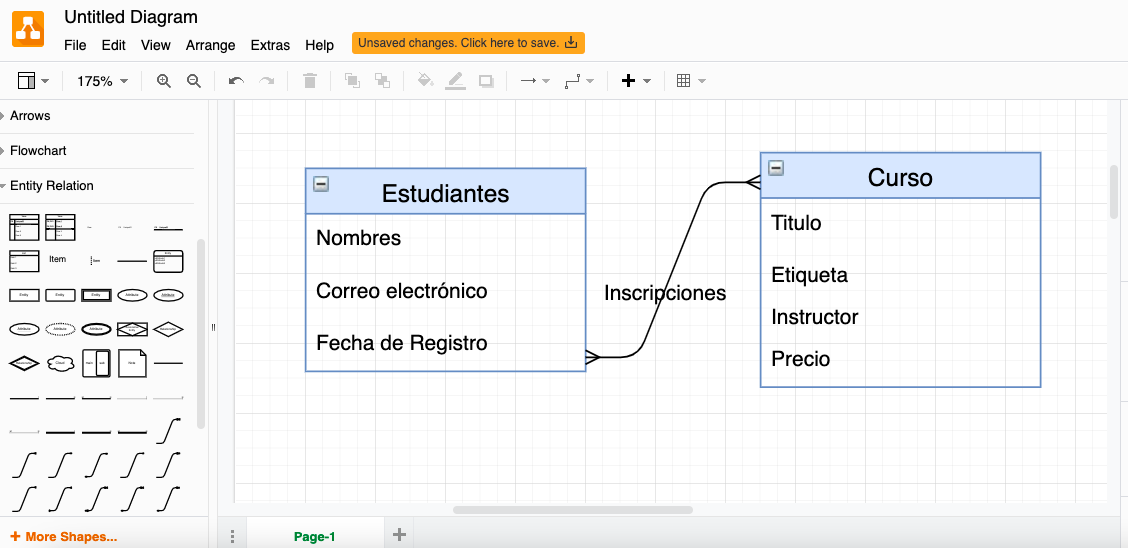Open the 175% zoom level dropdown
The height and width of the screenshot is (548, 1128).
(x=102, y=81)
